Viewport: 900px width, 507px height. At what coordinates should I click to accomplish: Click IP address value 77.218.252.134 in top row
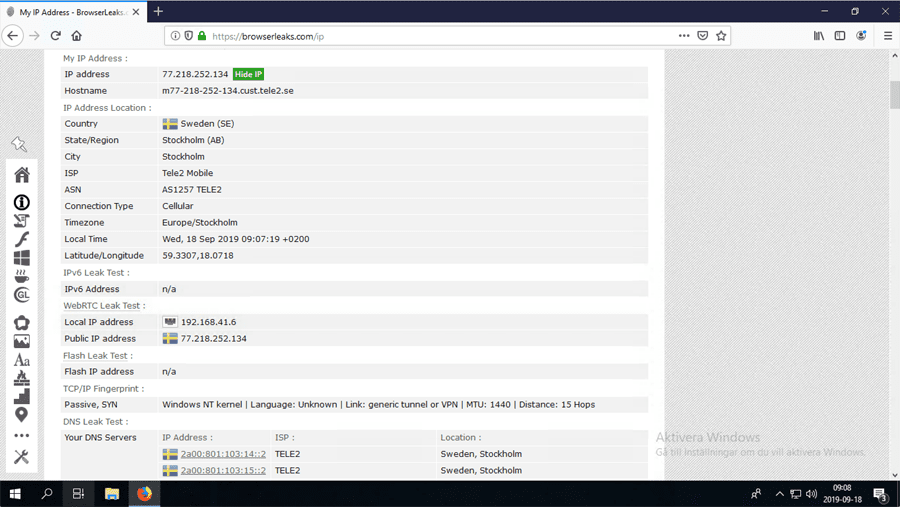point(195,74)
